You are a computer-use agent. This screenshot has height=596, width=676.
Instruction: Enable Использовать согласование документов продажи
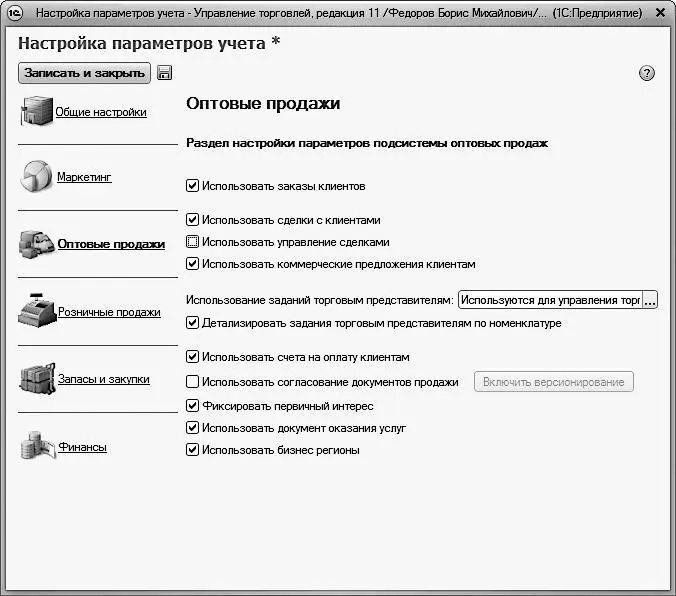pyautogui.click(x=193, y=382)
